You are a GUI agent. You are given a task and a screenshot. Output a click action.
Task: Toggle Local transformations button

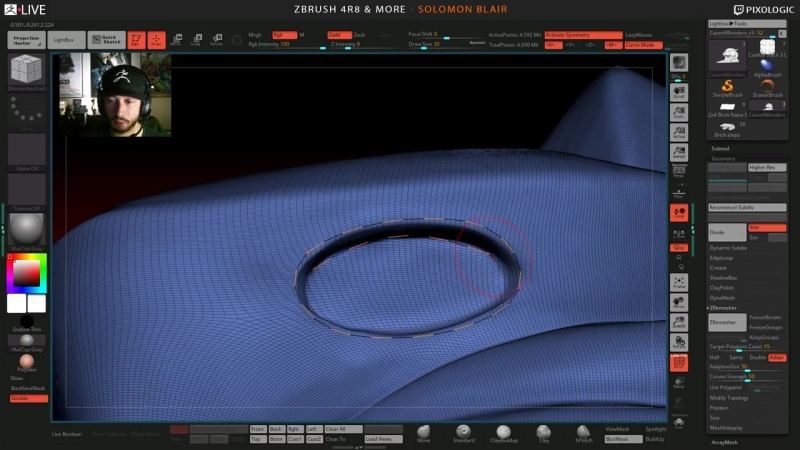679,213
